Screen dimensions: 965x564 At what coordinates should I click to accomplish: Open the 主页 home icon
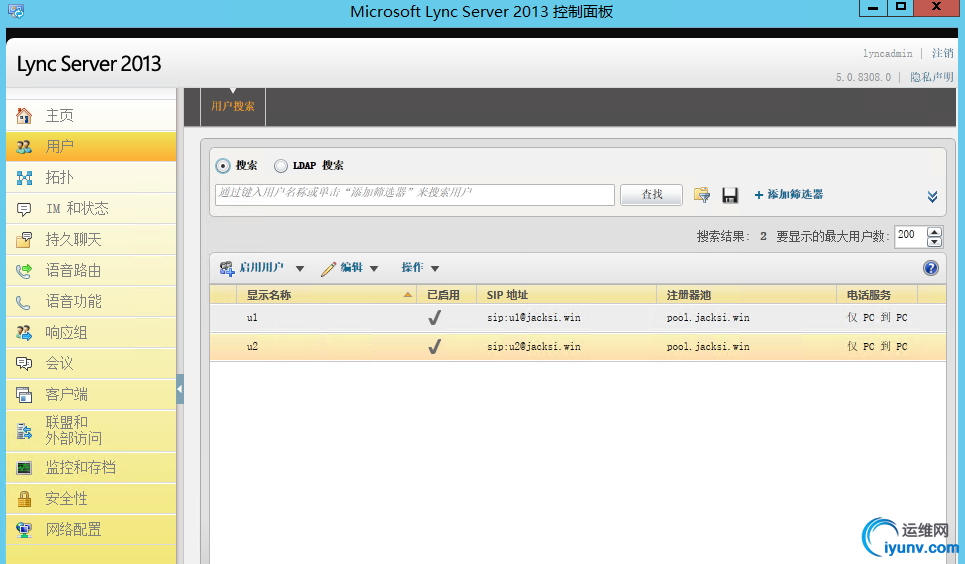pos(24,115)
